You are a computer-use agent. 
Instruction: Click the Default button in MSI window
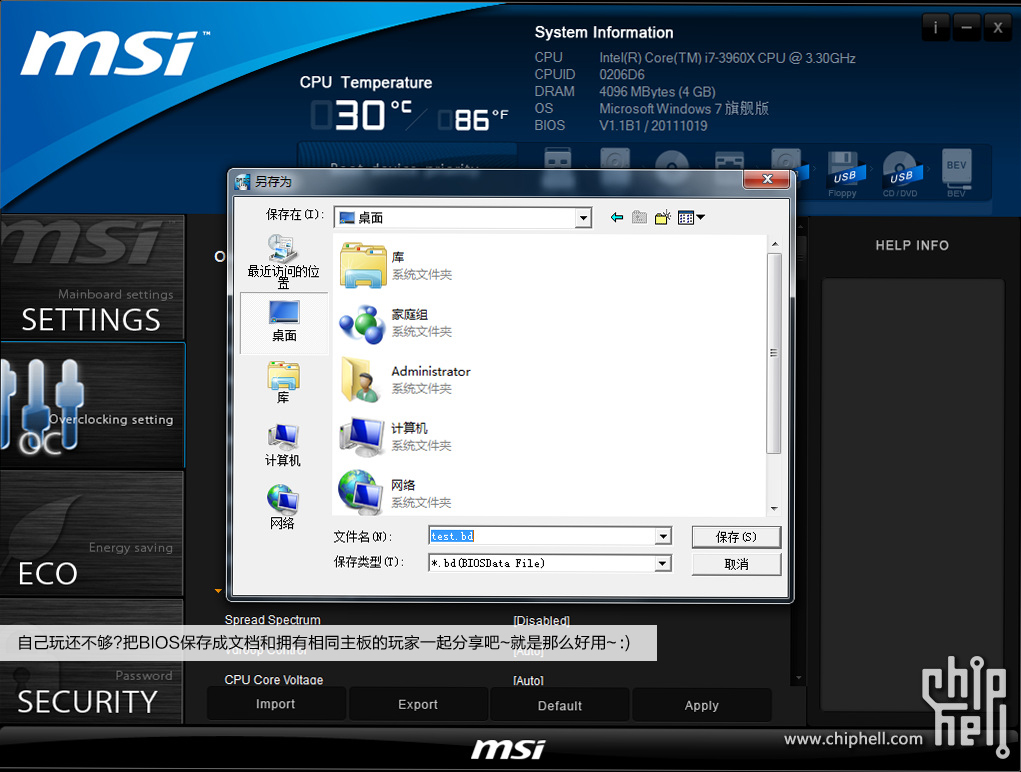pyautogui.click(x=560, y=705)
